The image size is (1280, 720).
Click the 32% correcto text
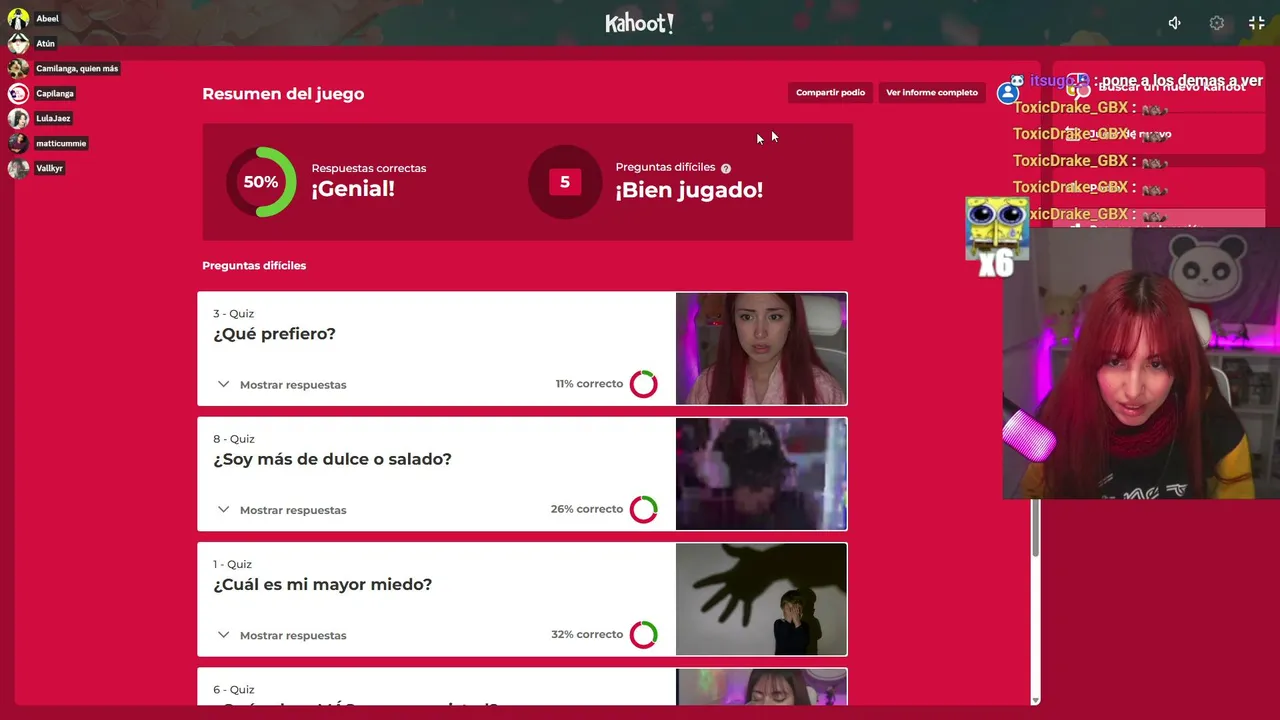click(587, 634)
